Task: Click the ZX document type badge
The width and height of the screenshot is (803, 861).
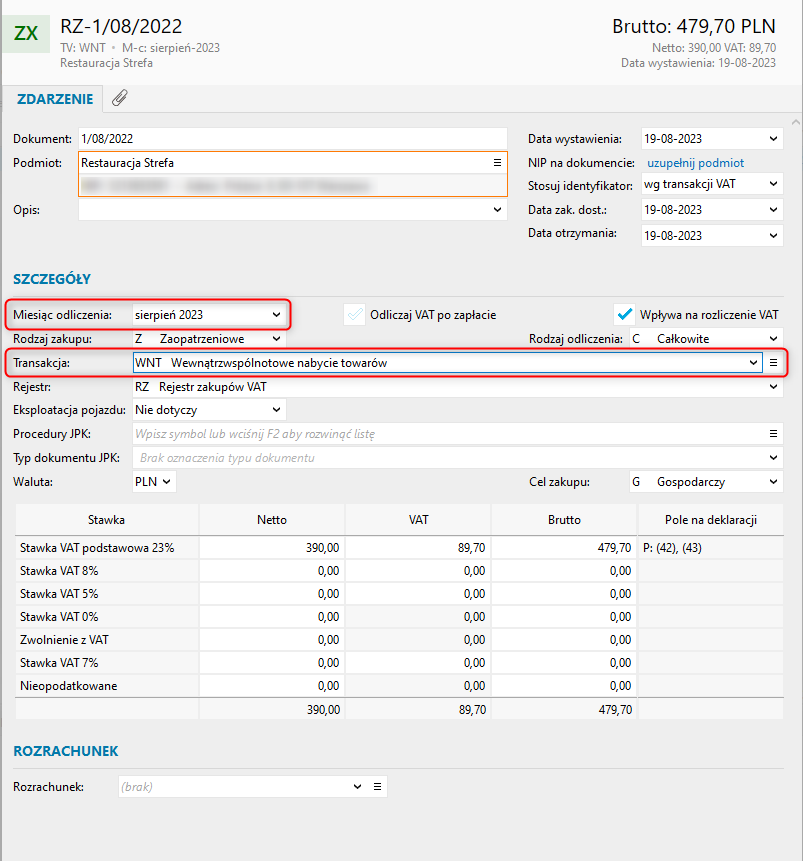Action: tap(29, 34)
